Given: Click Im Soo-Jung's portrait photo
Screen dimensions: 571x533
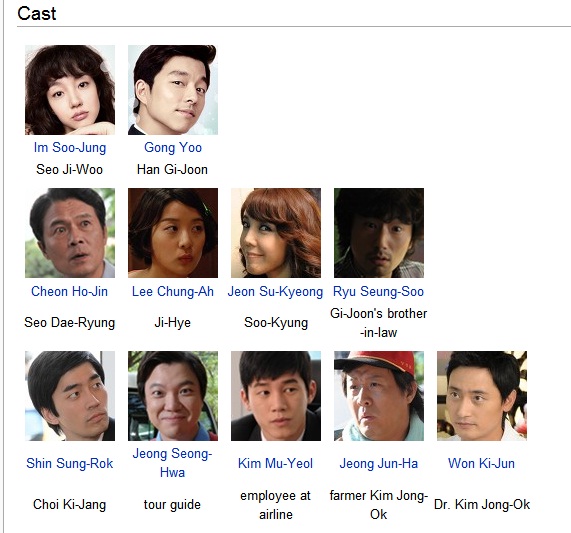Looking at the screenshot, I should (70, 90).
